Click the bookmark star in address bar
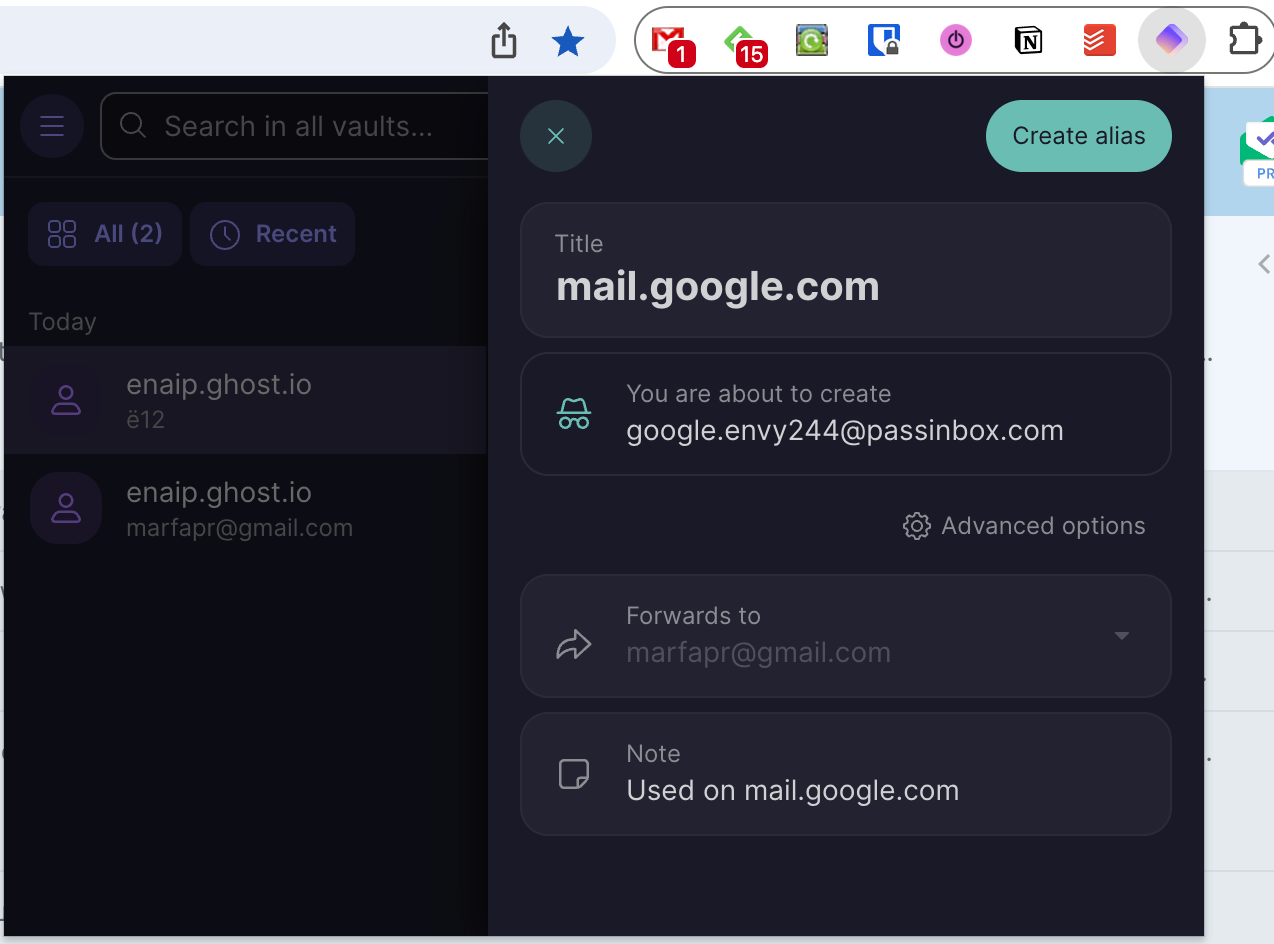The height and width of the screenshot is (944, 1274). click(568, 41)
